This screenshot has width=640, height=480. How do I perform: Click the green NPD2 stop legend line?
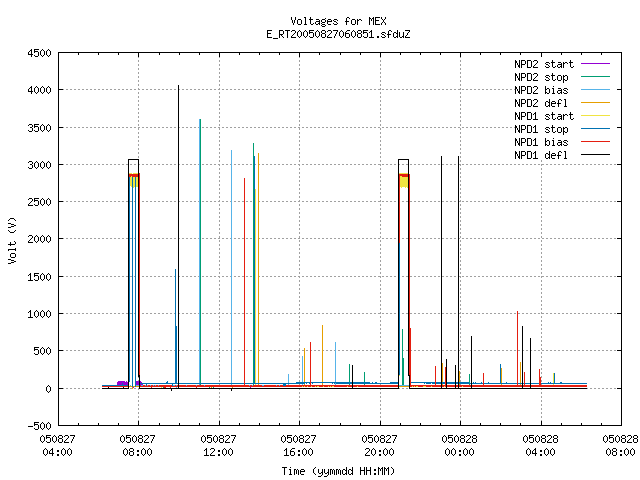pyautogui.click(x=595, y=77)
